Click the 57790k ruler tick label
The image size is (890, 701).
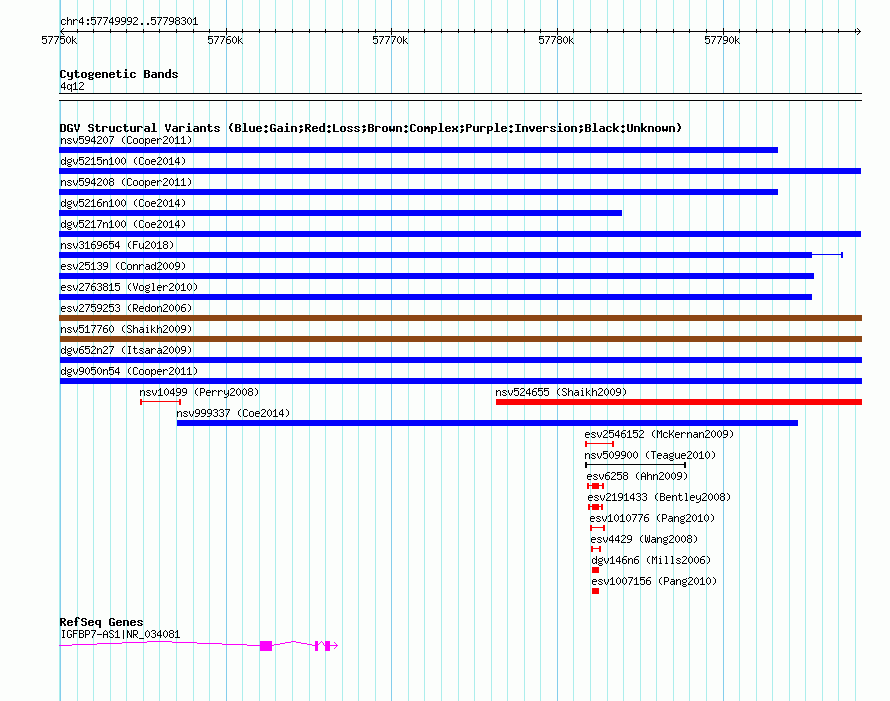pos(722,40)
